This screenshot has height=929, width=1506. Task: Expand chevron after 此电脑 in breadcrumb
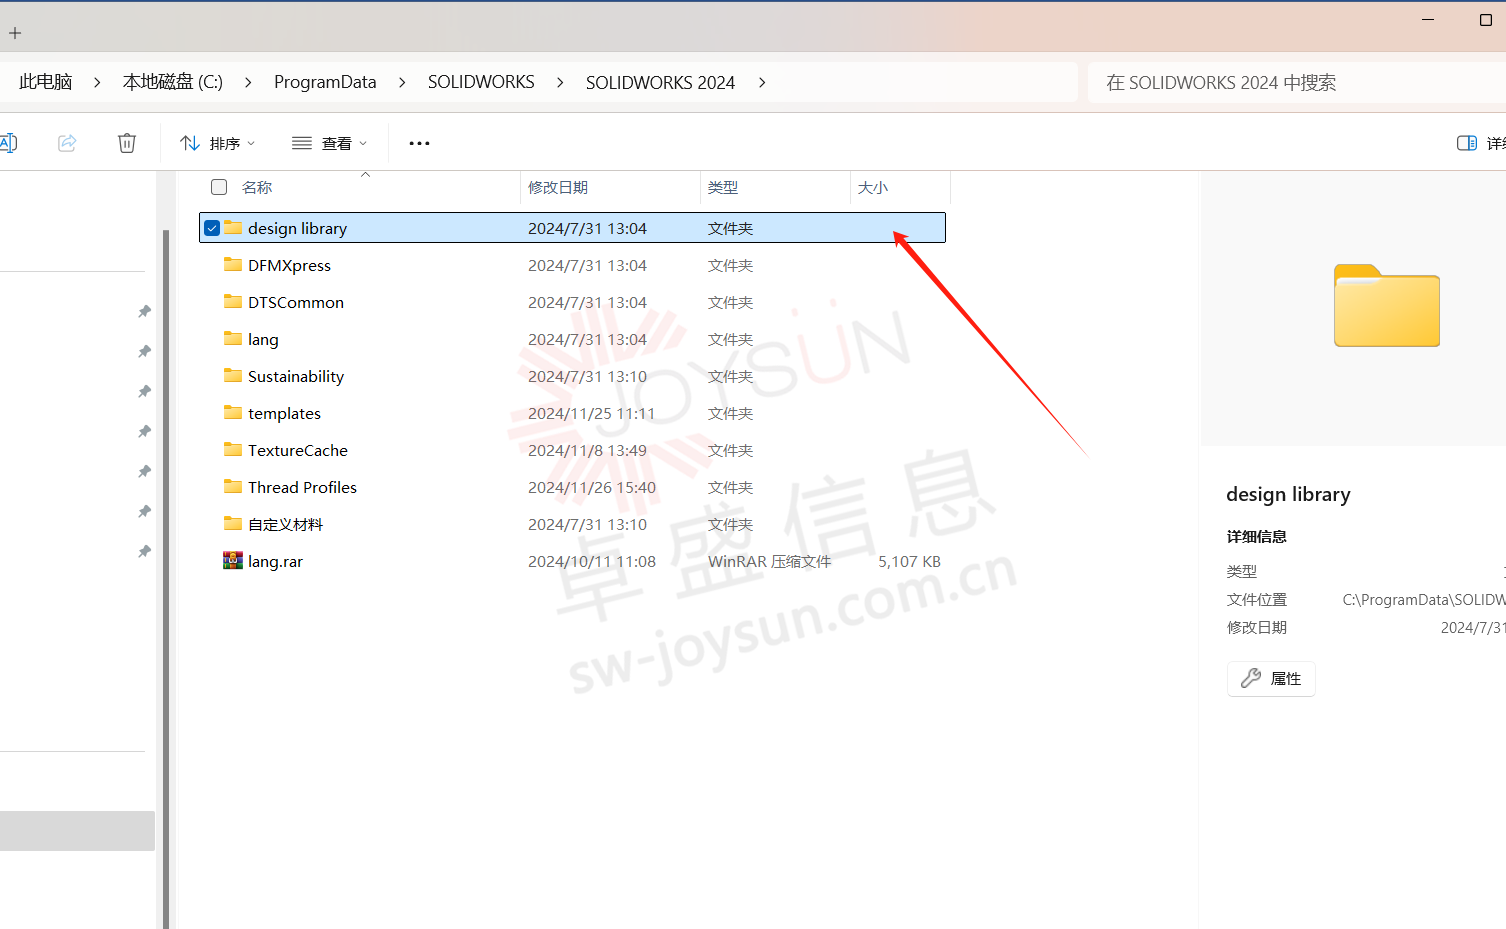click(97, 82)
